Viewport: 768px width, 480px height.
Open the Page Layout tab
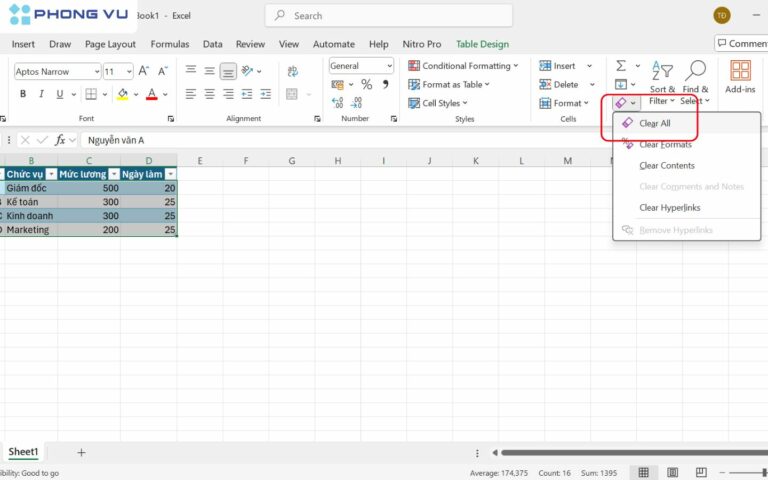tap(110, 44)
